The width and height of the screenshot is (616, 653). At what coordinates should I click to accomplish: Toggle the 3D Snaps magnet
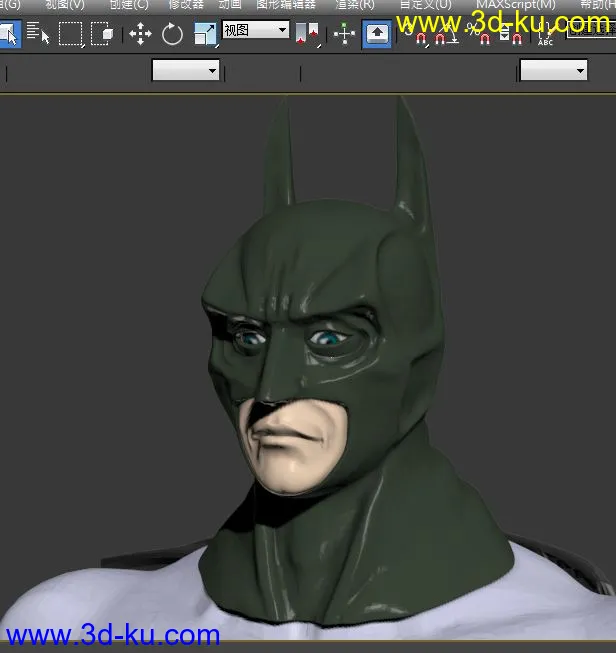pos(419,34)
